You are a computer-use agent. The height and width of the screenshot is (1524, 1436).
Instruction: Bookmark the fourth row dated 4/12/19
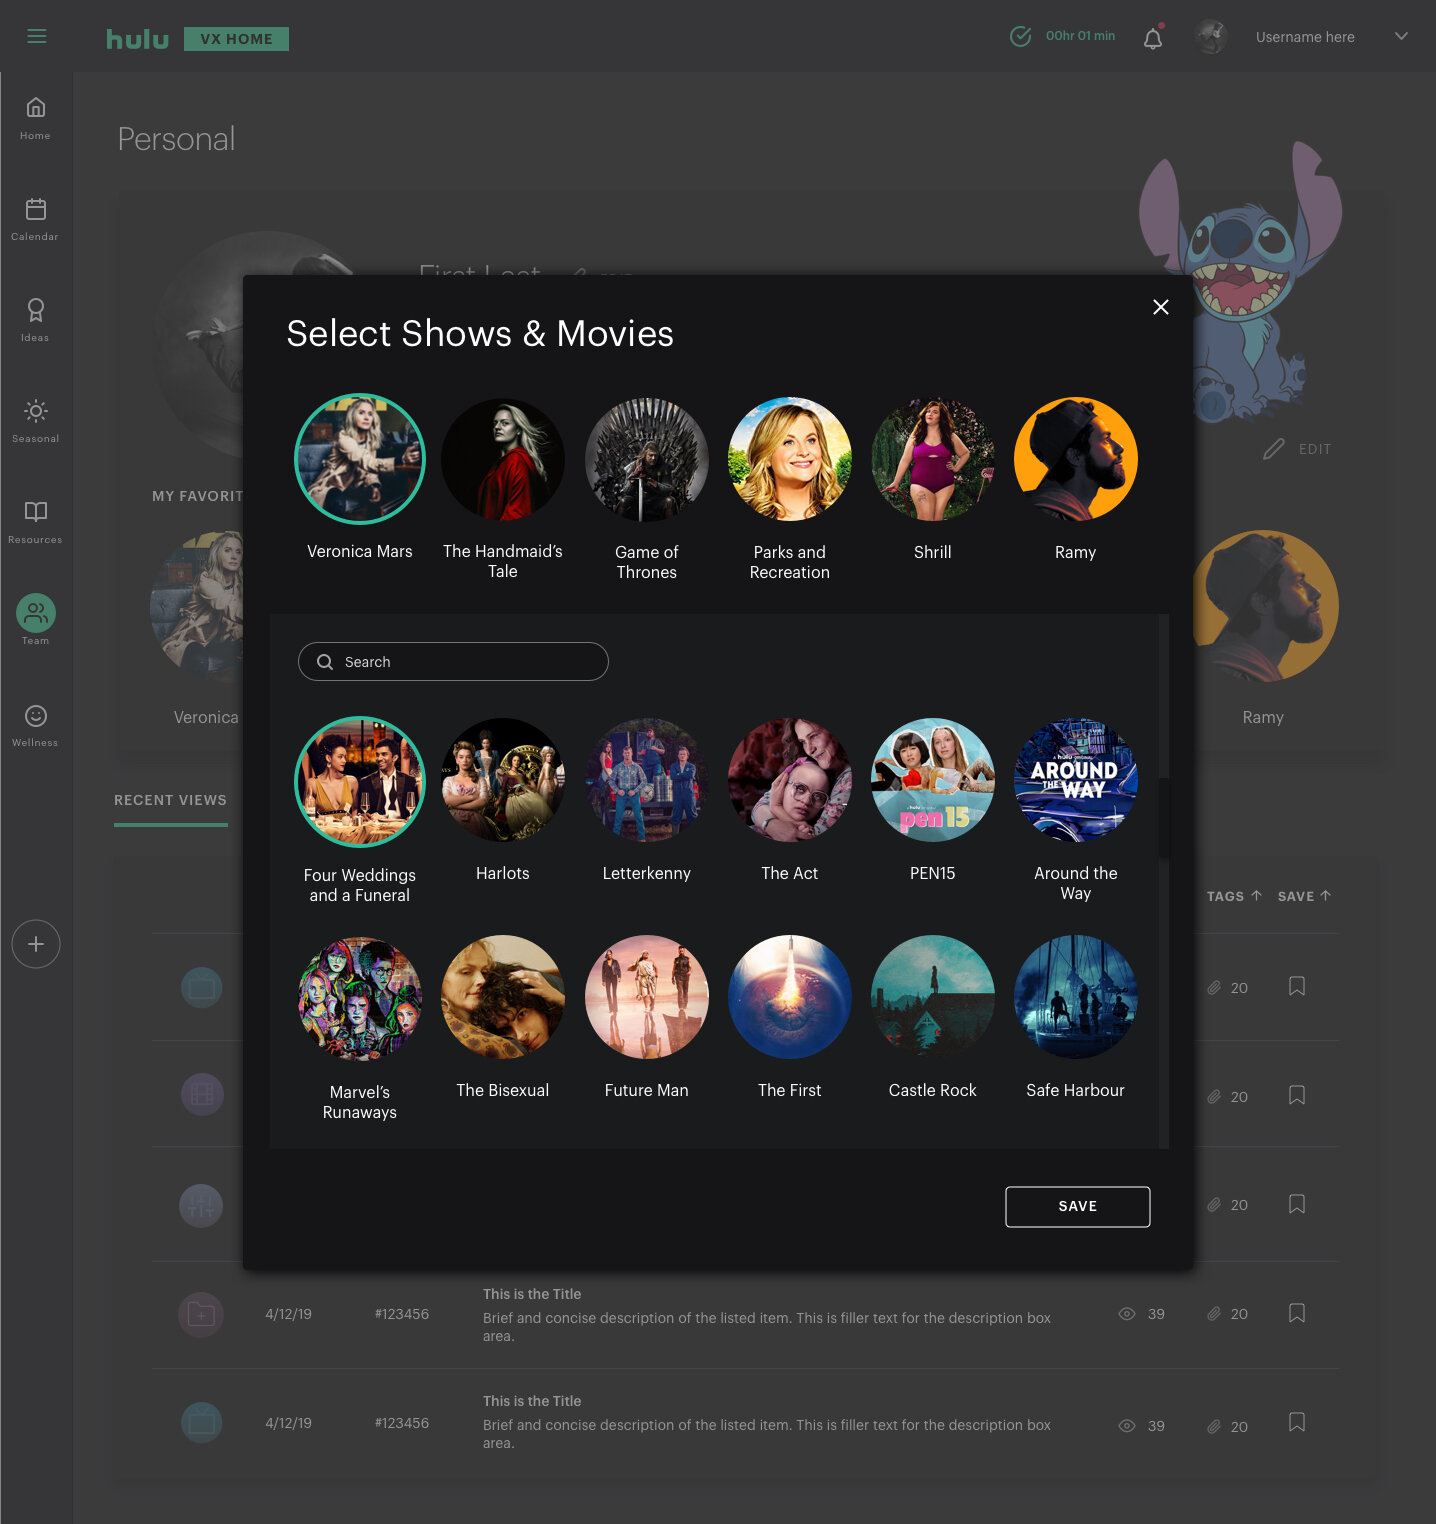[1297, 1313]
